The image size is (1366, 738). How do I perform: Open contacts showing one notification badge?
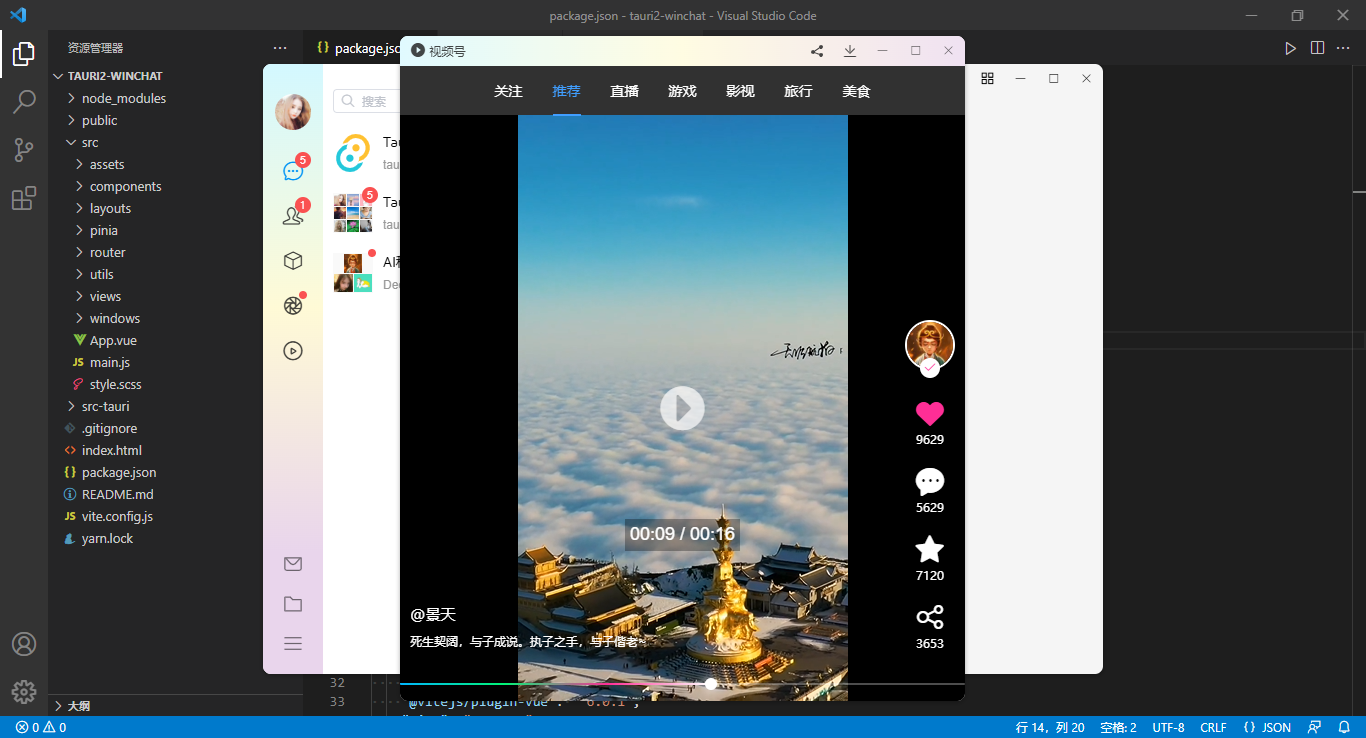click(292, 214)
